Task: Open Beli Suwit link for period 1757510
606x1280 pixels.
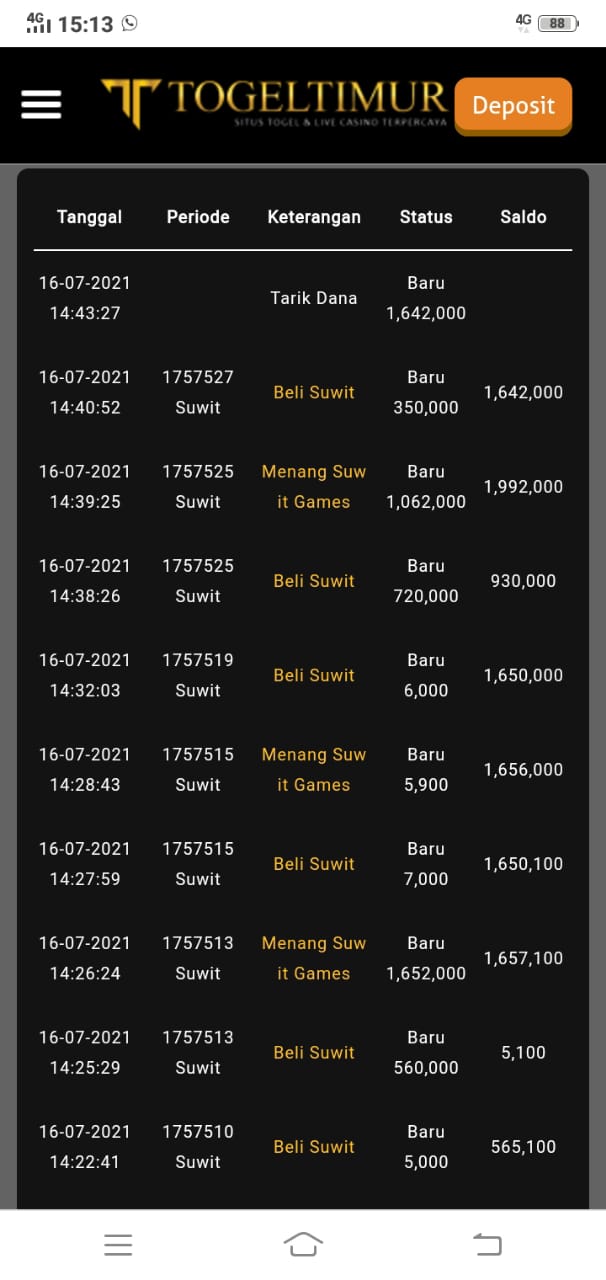Action: point(314,1147)
